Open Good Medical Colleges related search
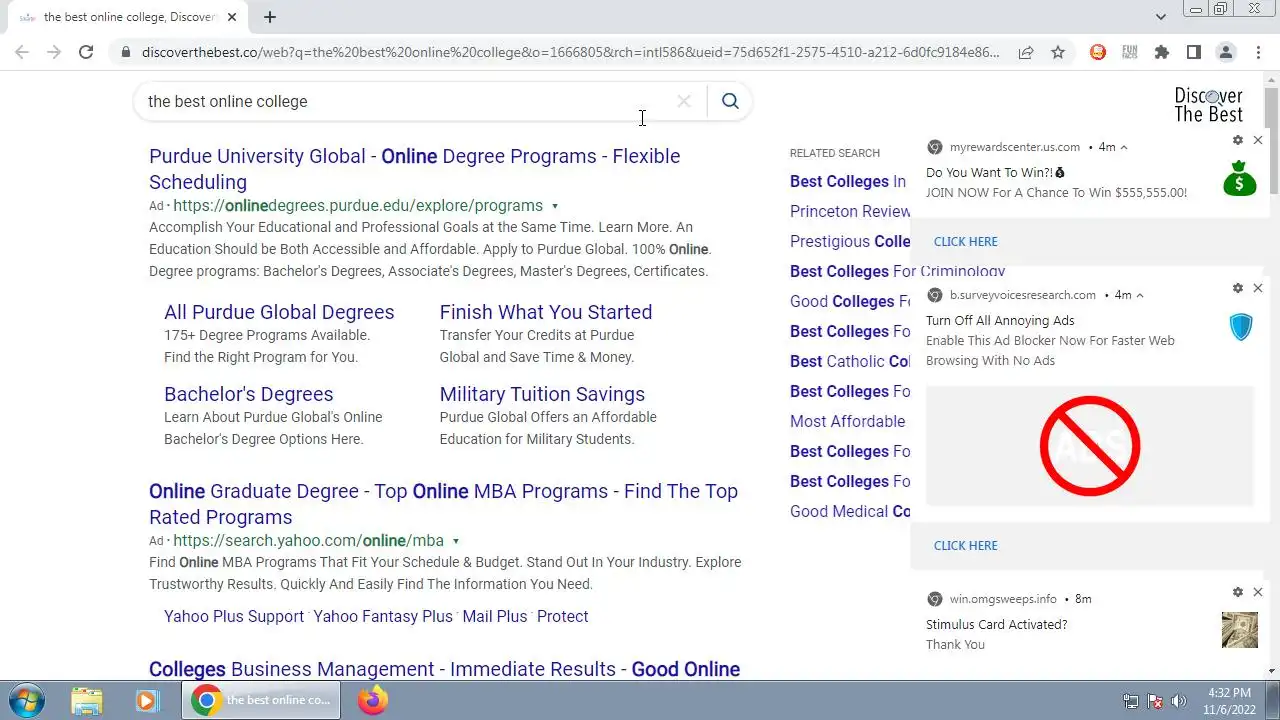Image resolution: width=1280 pixels, height=720 pixels. click(x=850, y=511)
